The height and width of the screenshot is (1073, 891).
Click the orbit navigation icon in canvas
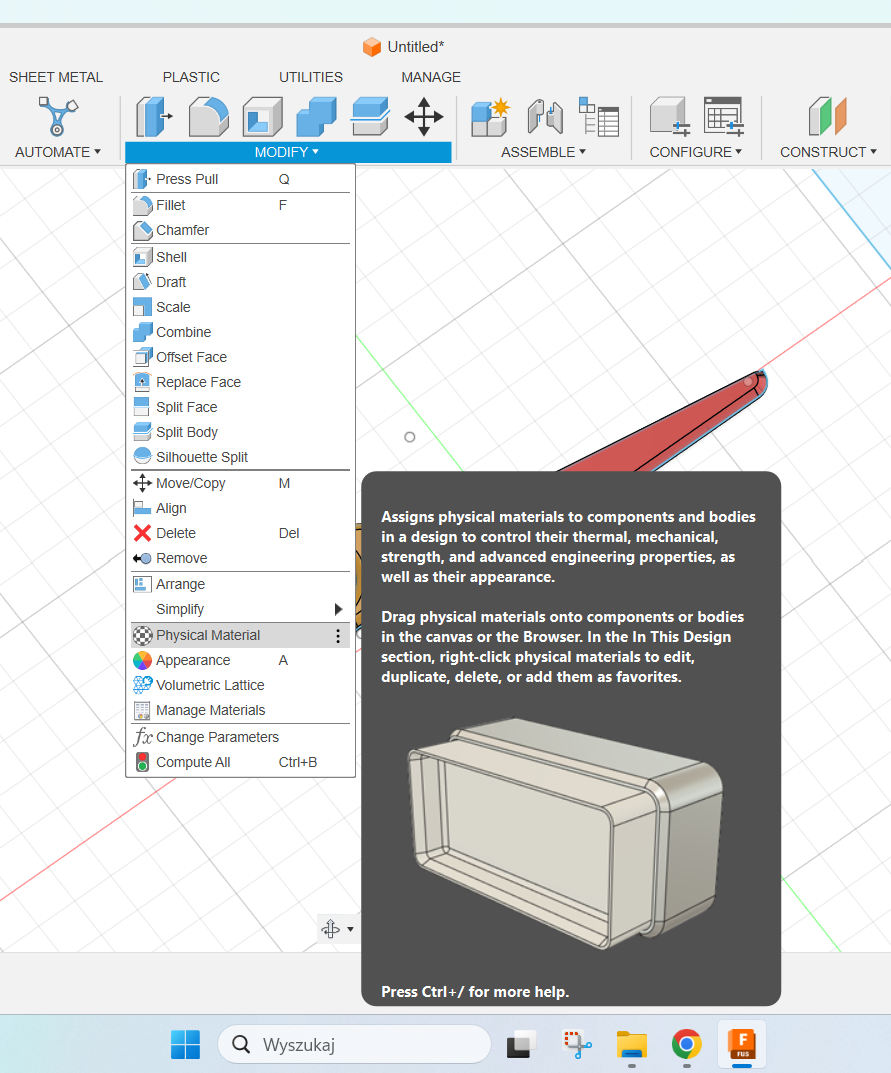[x=331, y=929]
